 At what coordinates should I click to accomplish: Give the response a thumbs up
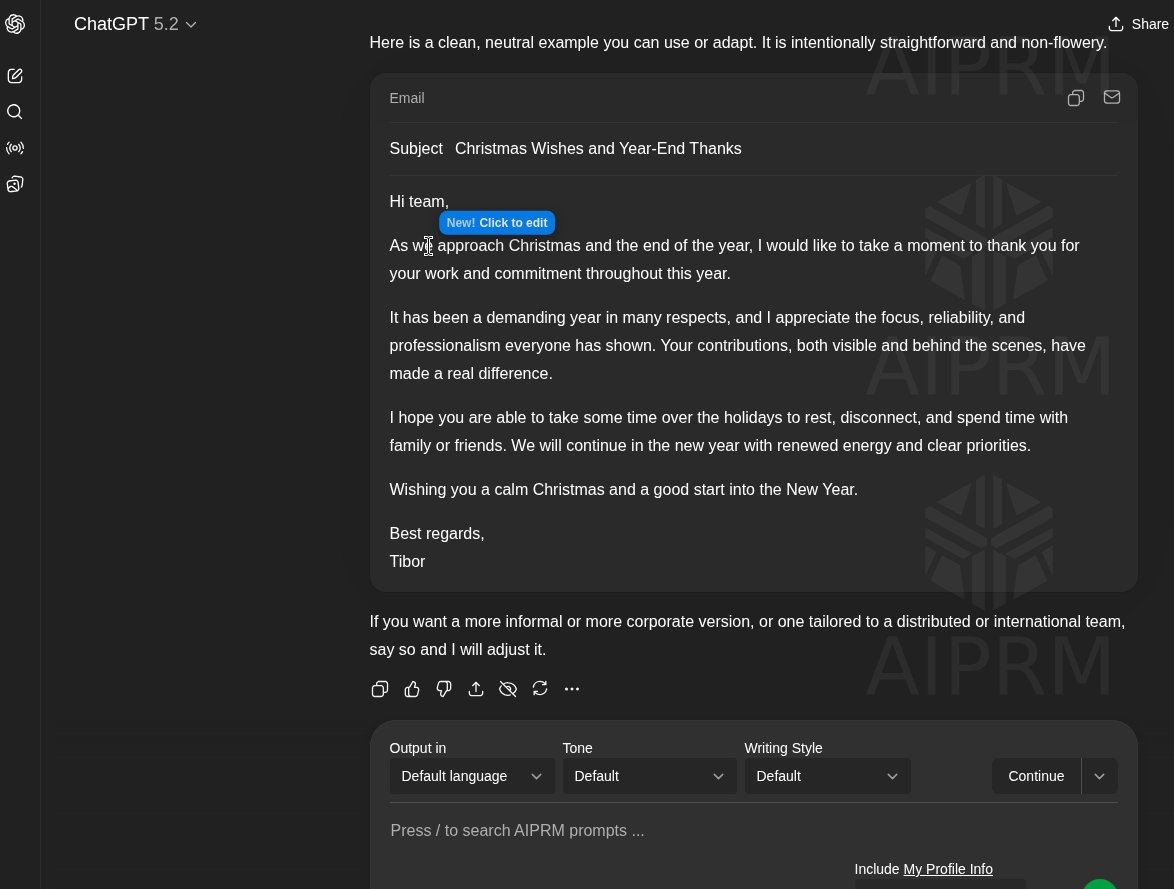pyautogui.click(x=412, y=689)
